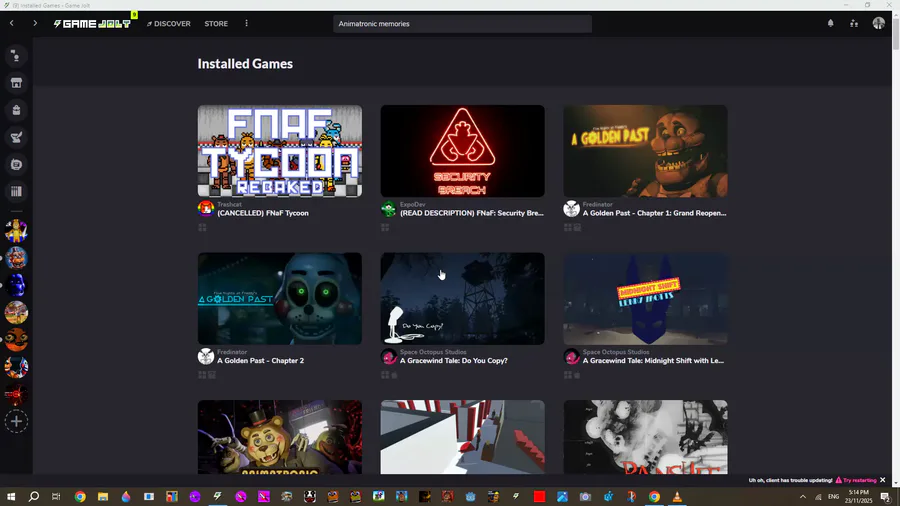Open the notifications bell
Screen dimensions: 900x506
pyautogui.click(x=831, y=24)
